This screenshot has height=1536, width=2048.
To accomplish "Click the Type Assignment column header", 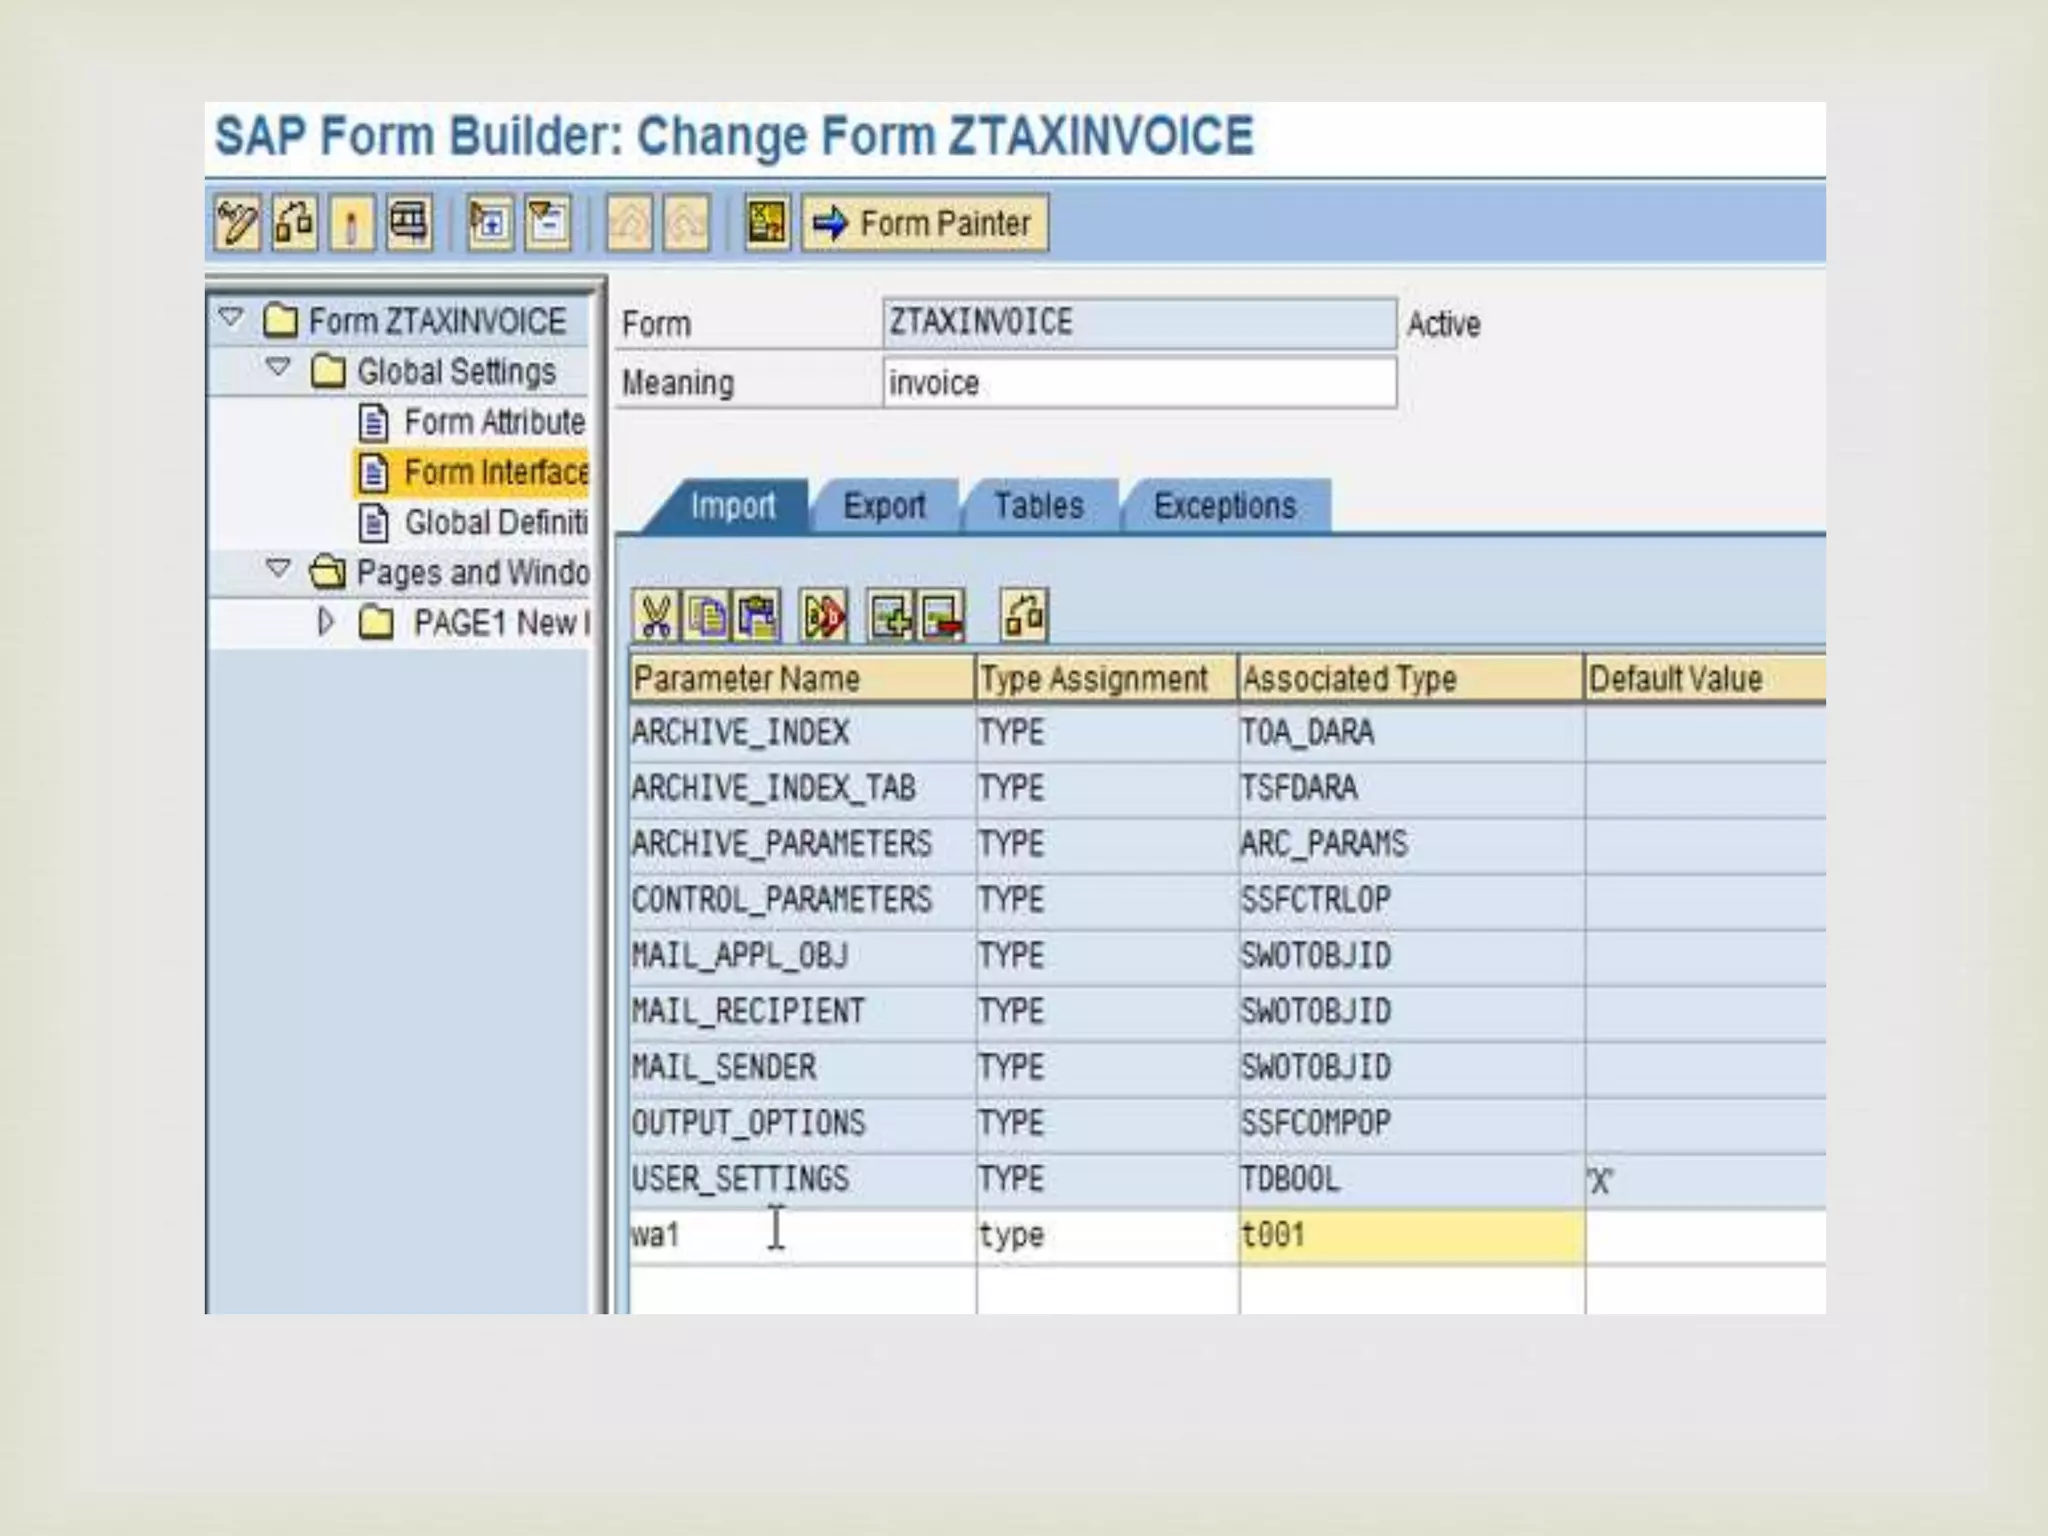I will coord(1107,679).
